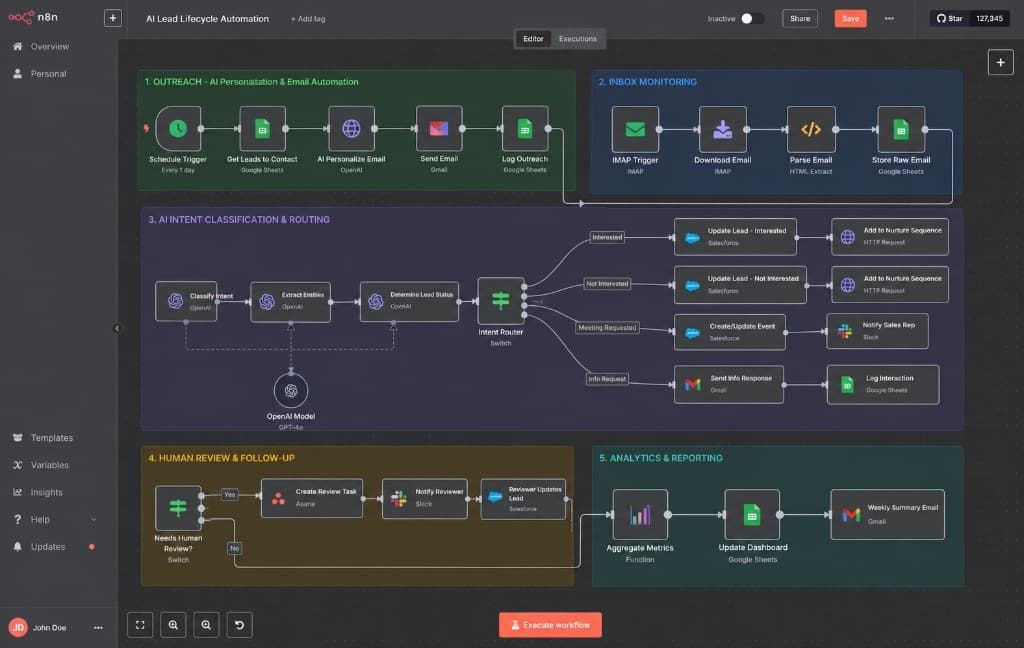Toggle the Inactive workflow switch
Viewport: 1024px width, 648px height.
(x=752, y=18)
